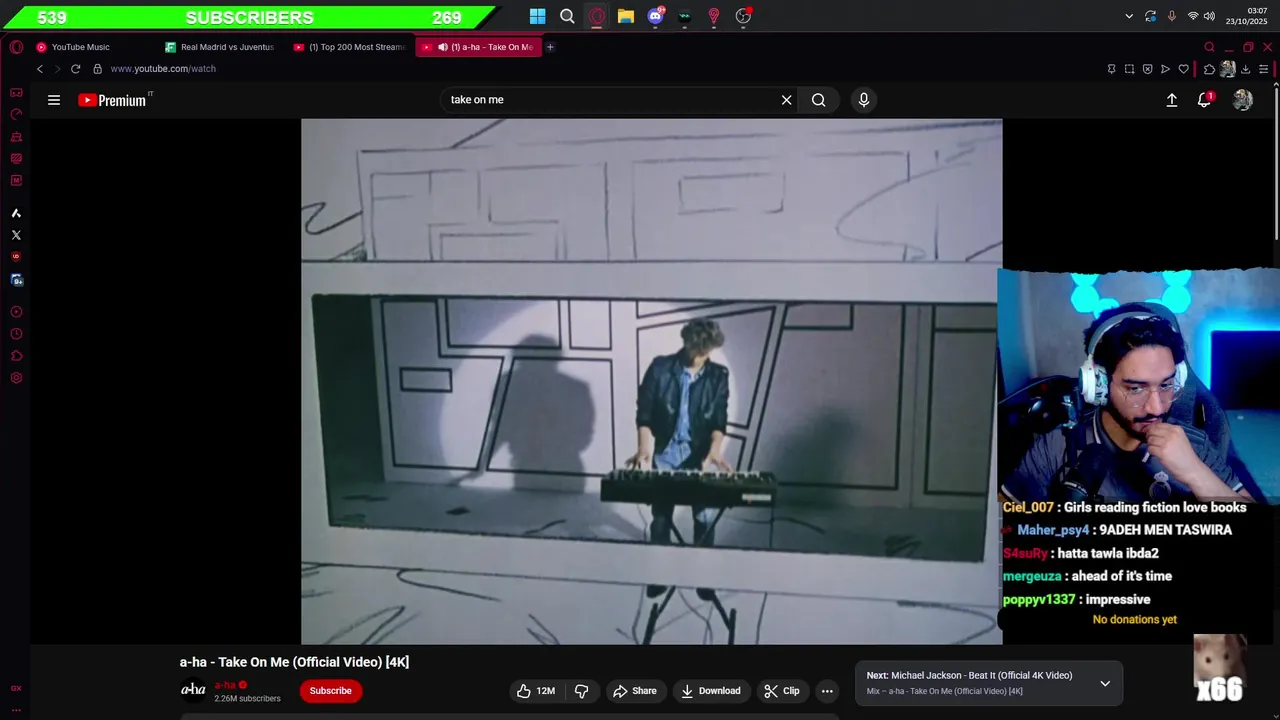Open the sidebar Settings gear icon

[16, 378]
